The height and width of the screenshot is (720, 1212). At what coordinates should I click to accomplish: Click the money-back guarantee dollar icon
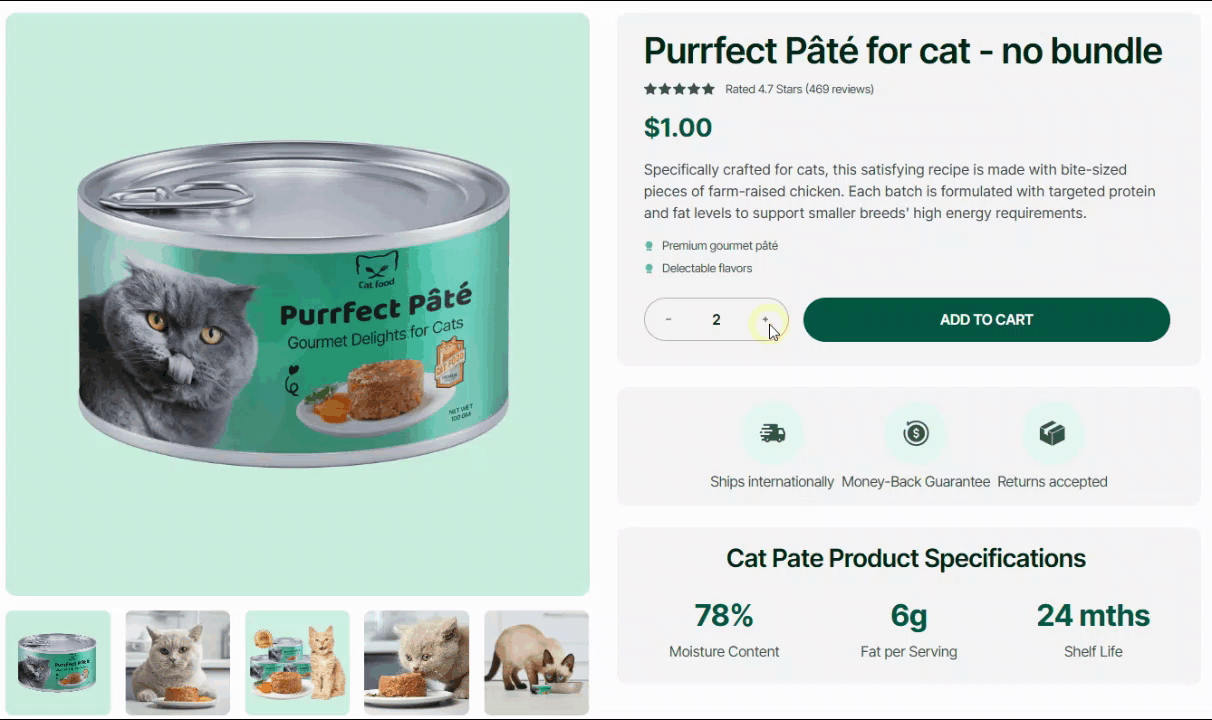point(915,433)
